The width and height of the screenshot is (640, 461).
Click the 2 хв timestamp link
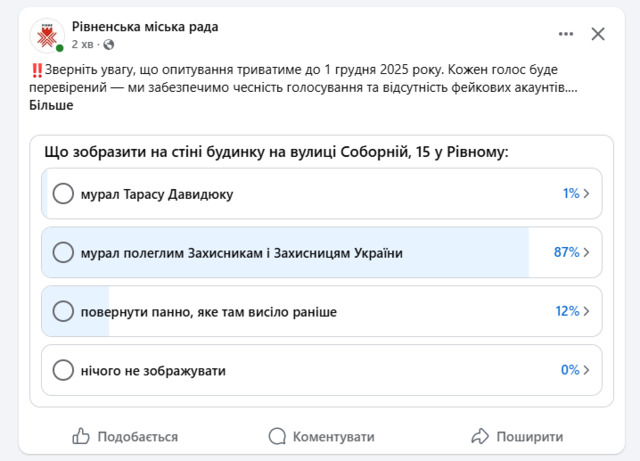tap(84, 45)
